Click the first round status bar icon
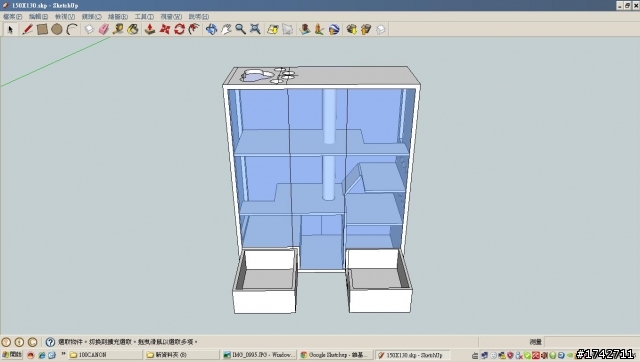Image resolution: width=640 pixels, height=362 pixels. (6, 342)
